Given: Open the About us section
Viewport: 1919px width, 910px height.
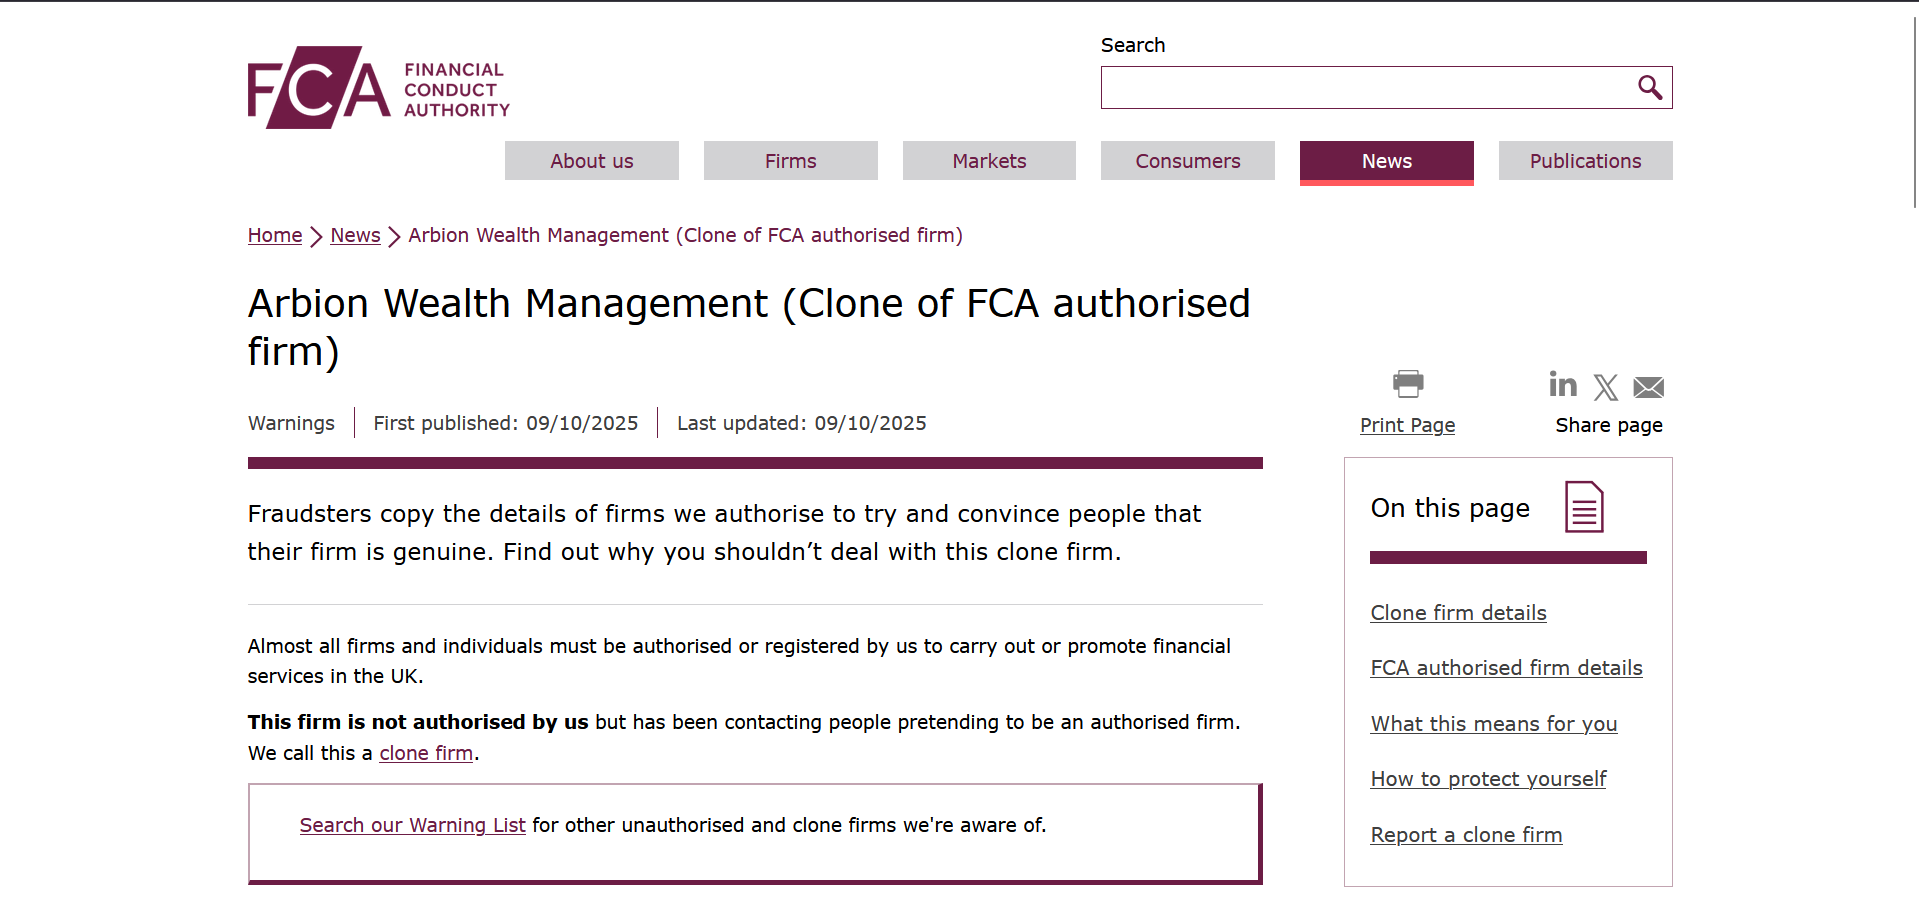Looking at the screenshot, I should click(591, 161).
